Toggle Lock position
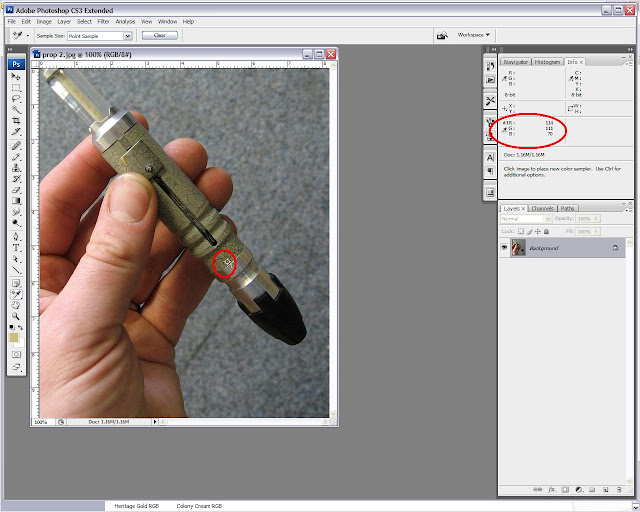The height and width of the screenshot is (512, 640). 538,232
